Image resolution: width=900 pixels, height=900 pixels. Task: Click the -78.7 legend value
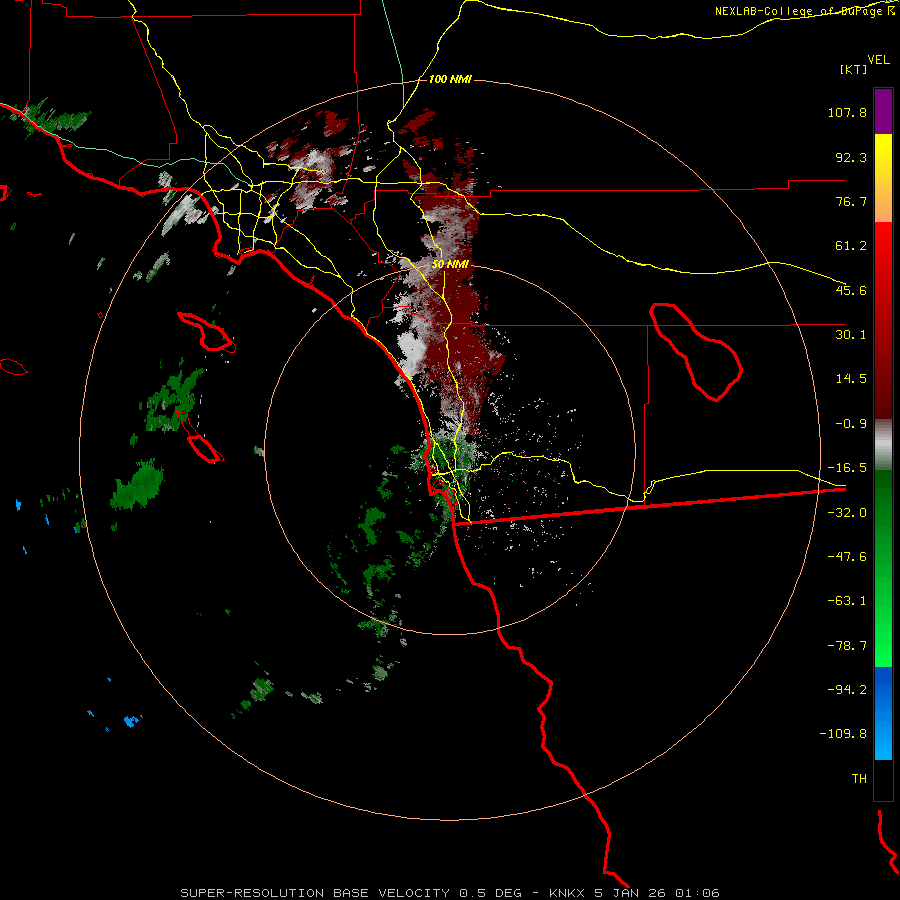coord(847,646)
